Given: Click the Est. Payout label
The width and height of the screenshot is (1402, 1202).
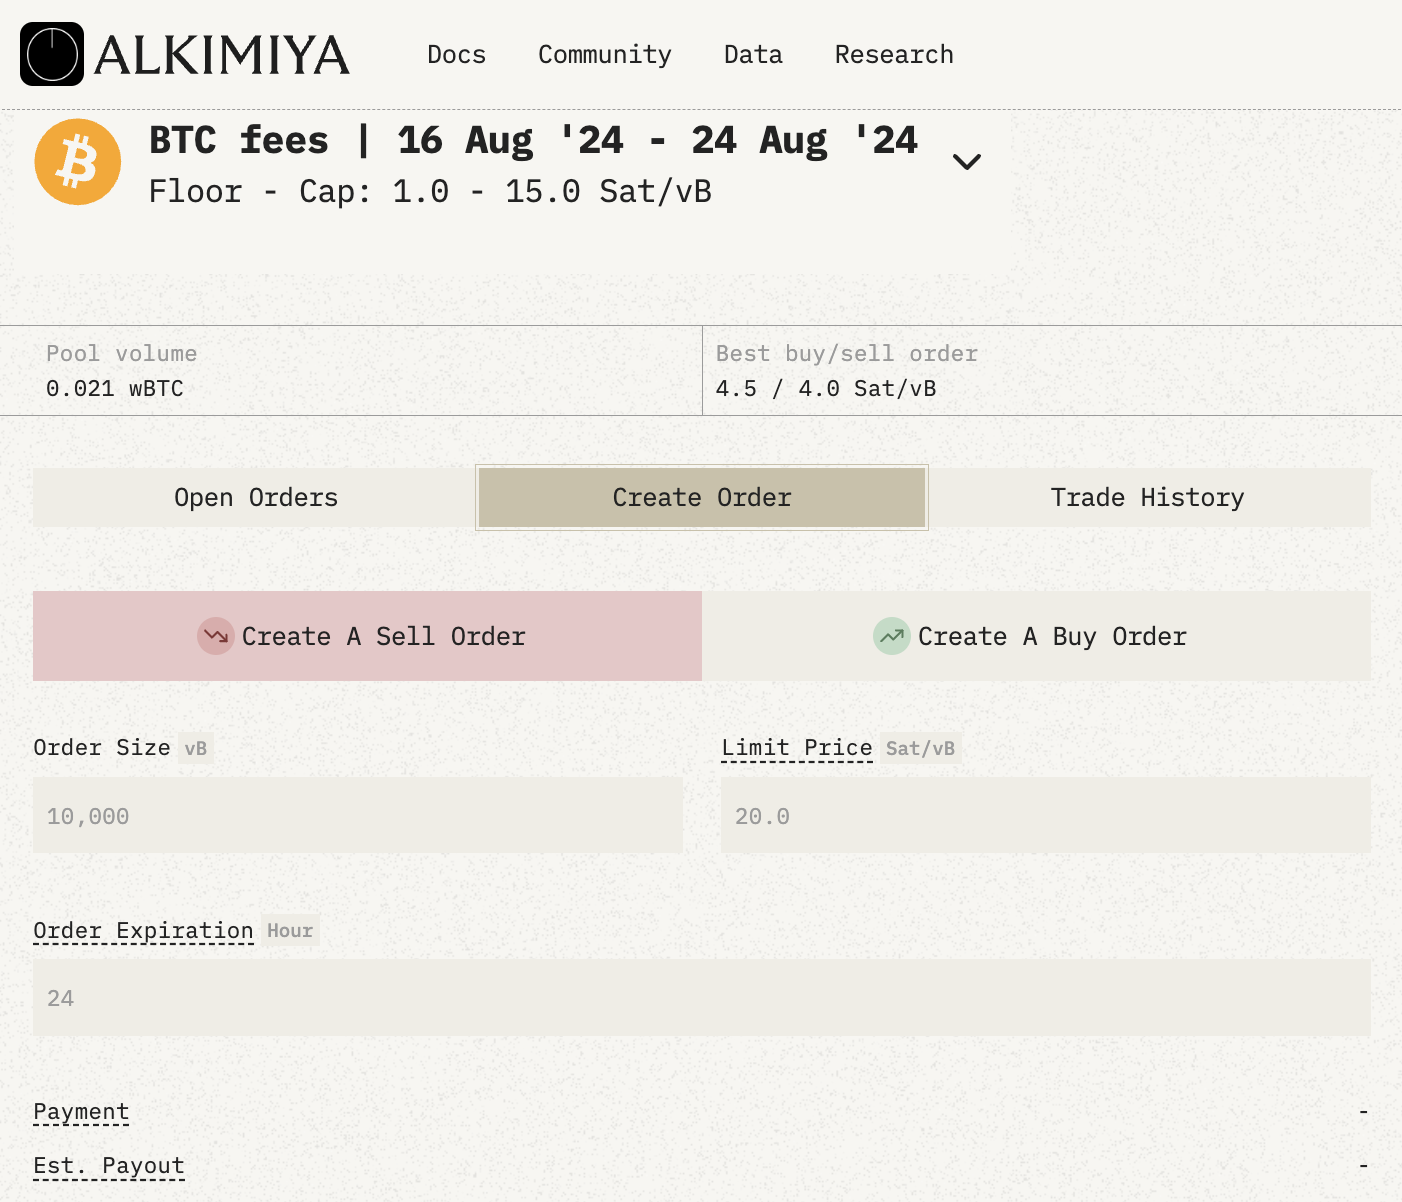Looking at the screenshot, I should (109, 1166).
